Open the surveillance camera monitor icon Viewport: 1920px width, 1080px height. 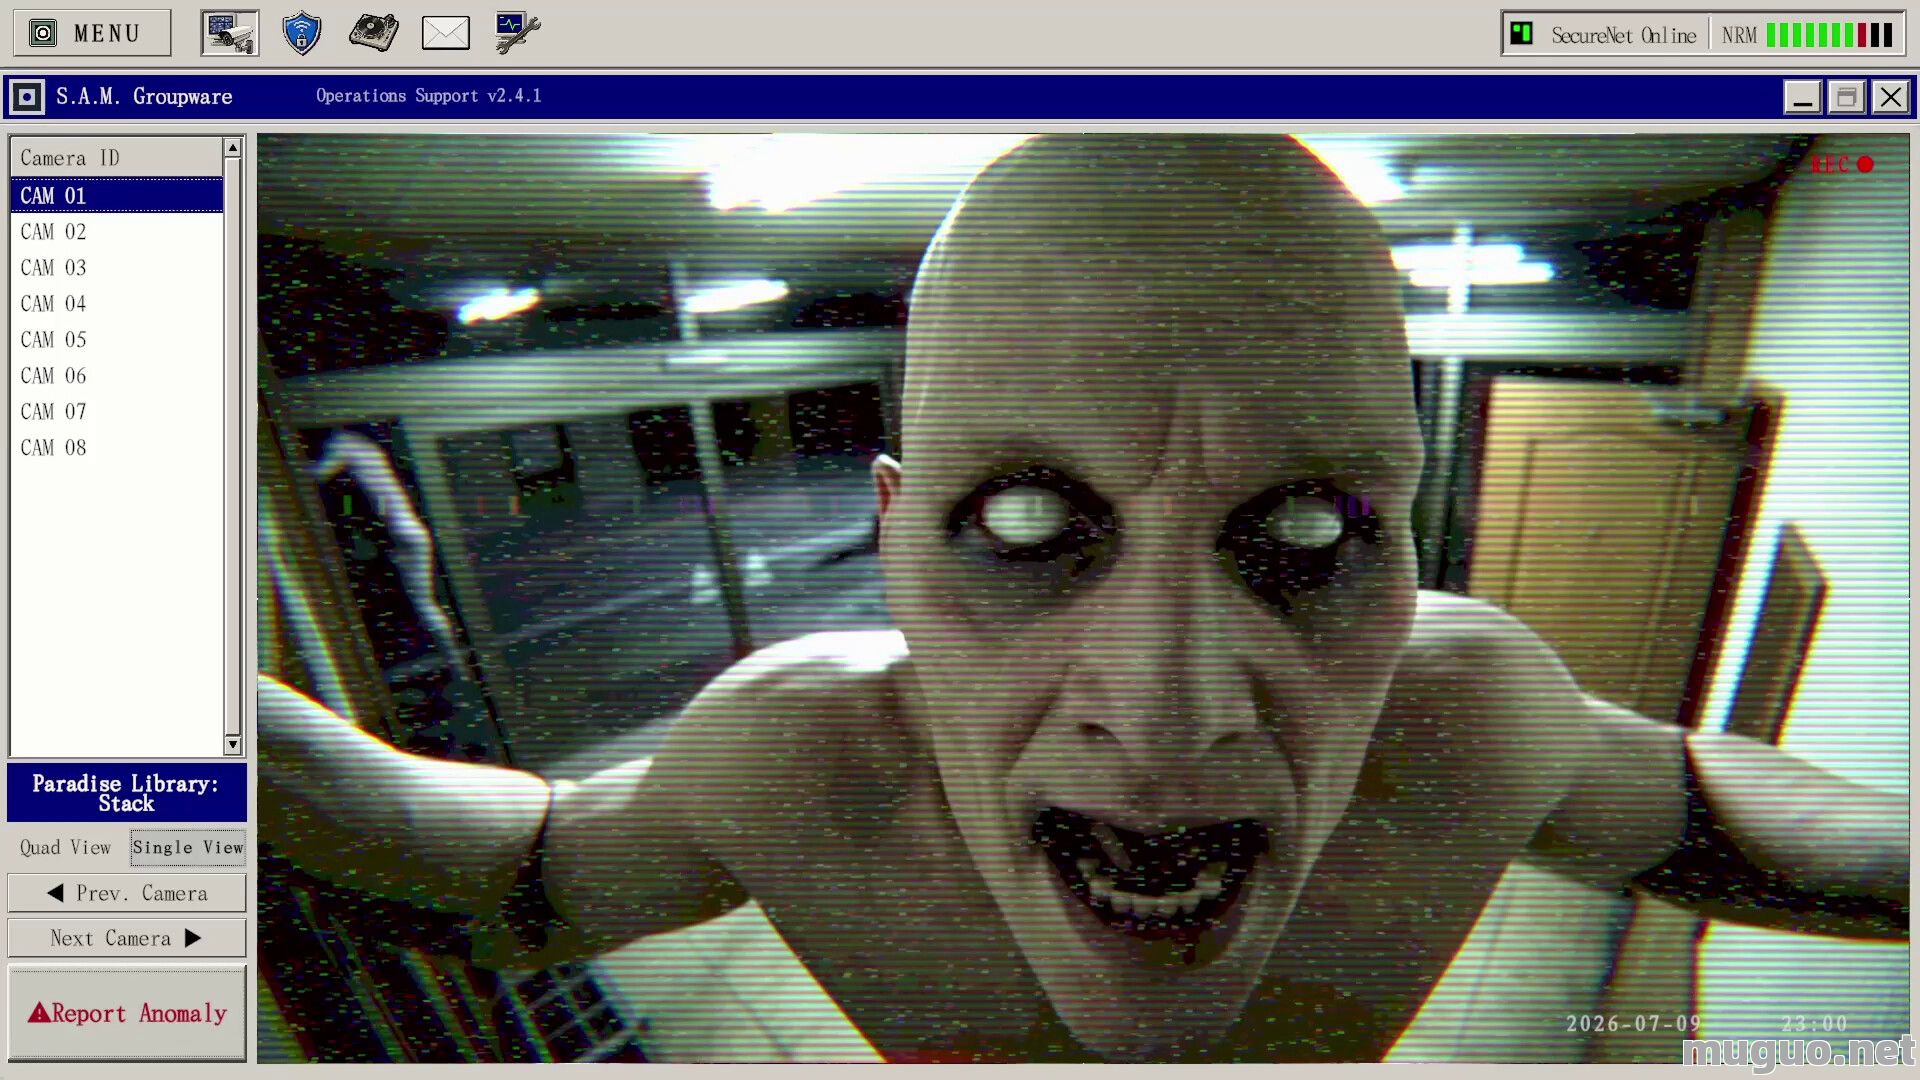click(230, 33)
